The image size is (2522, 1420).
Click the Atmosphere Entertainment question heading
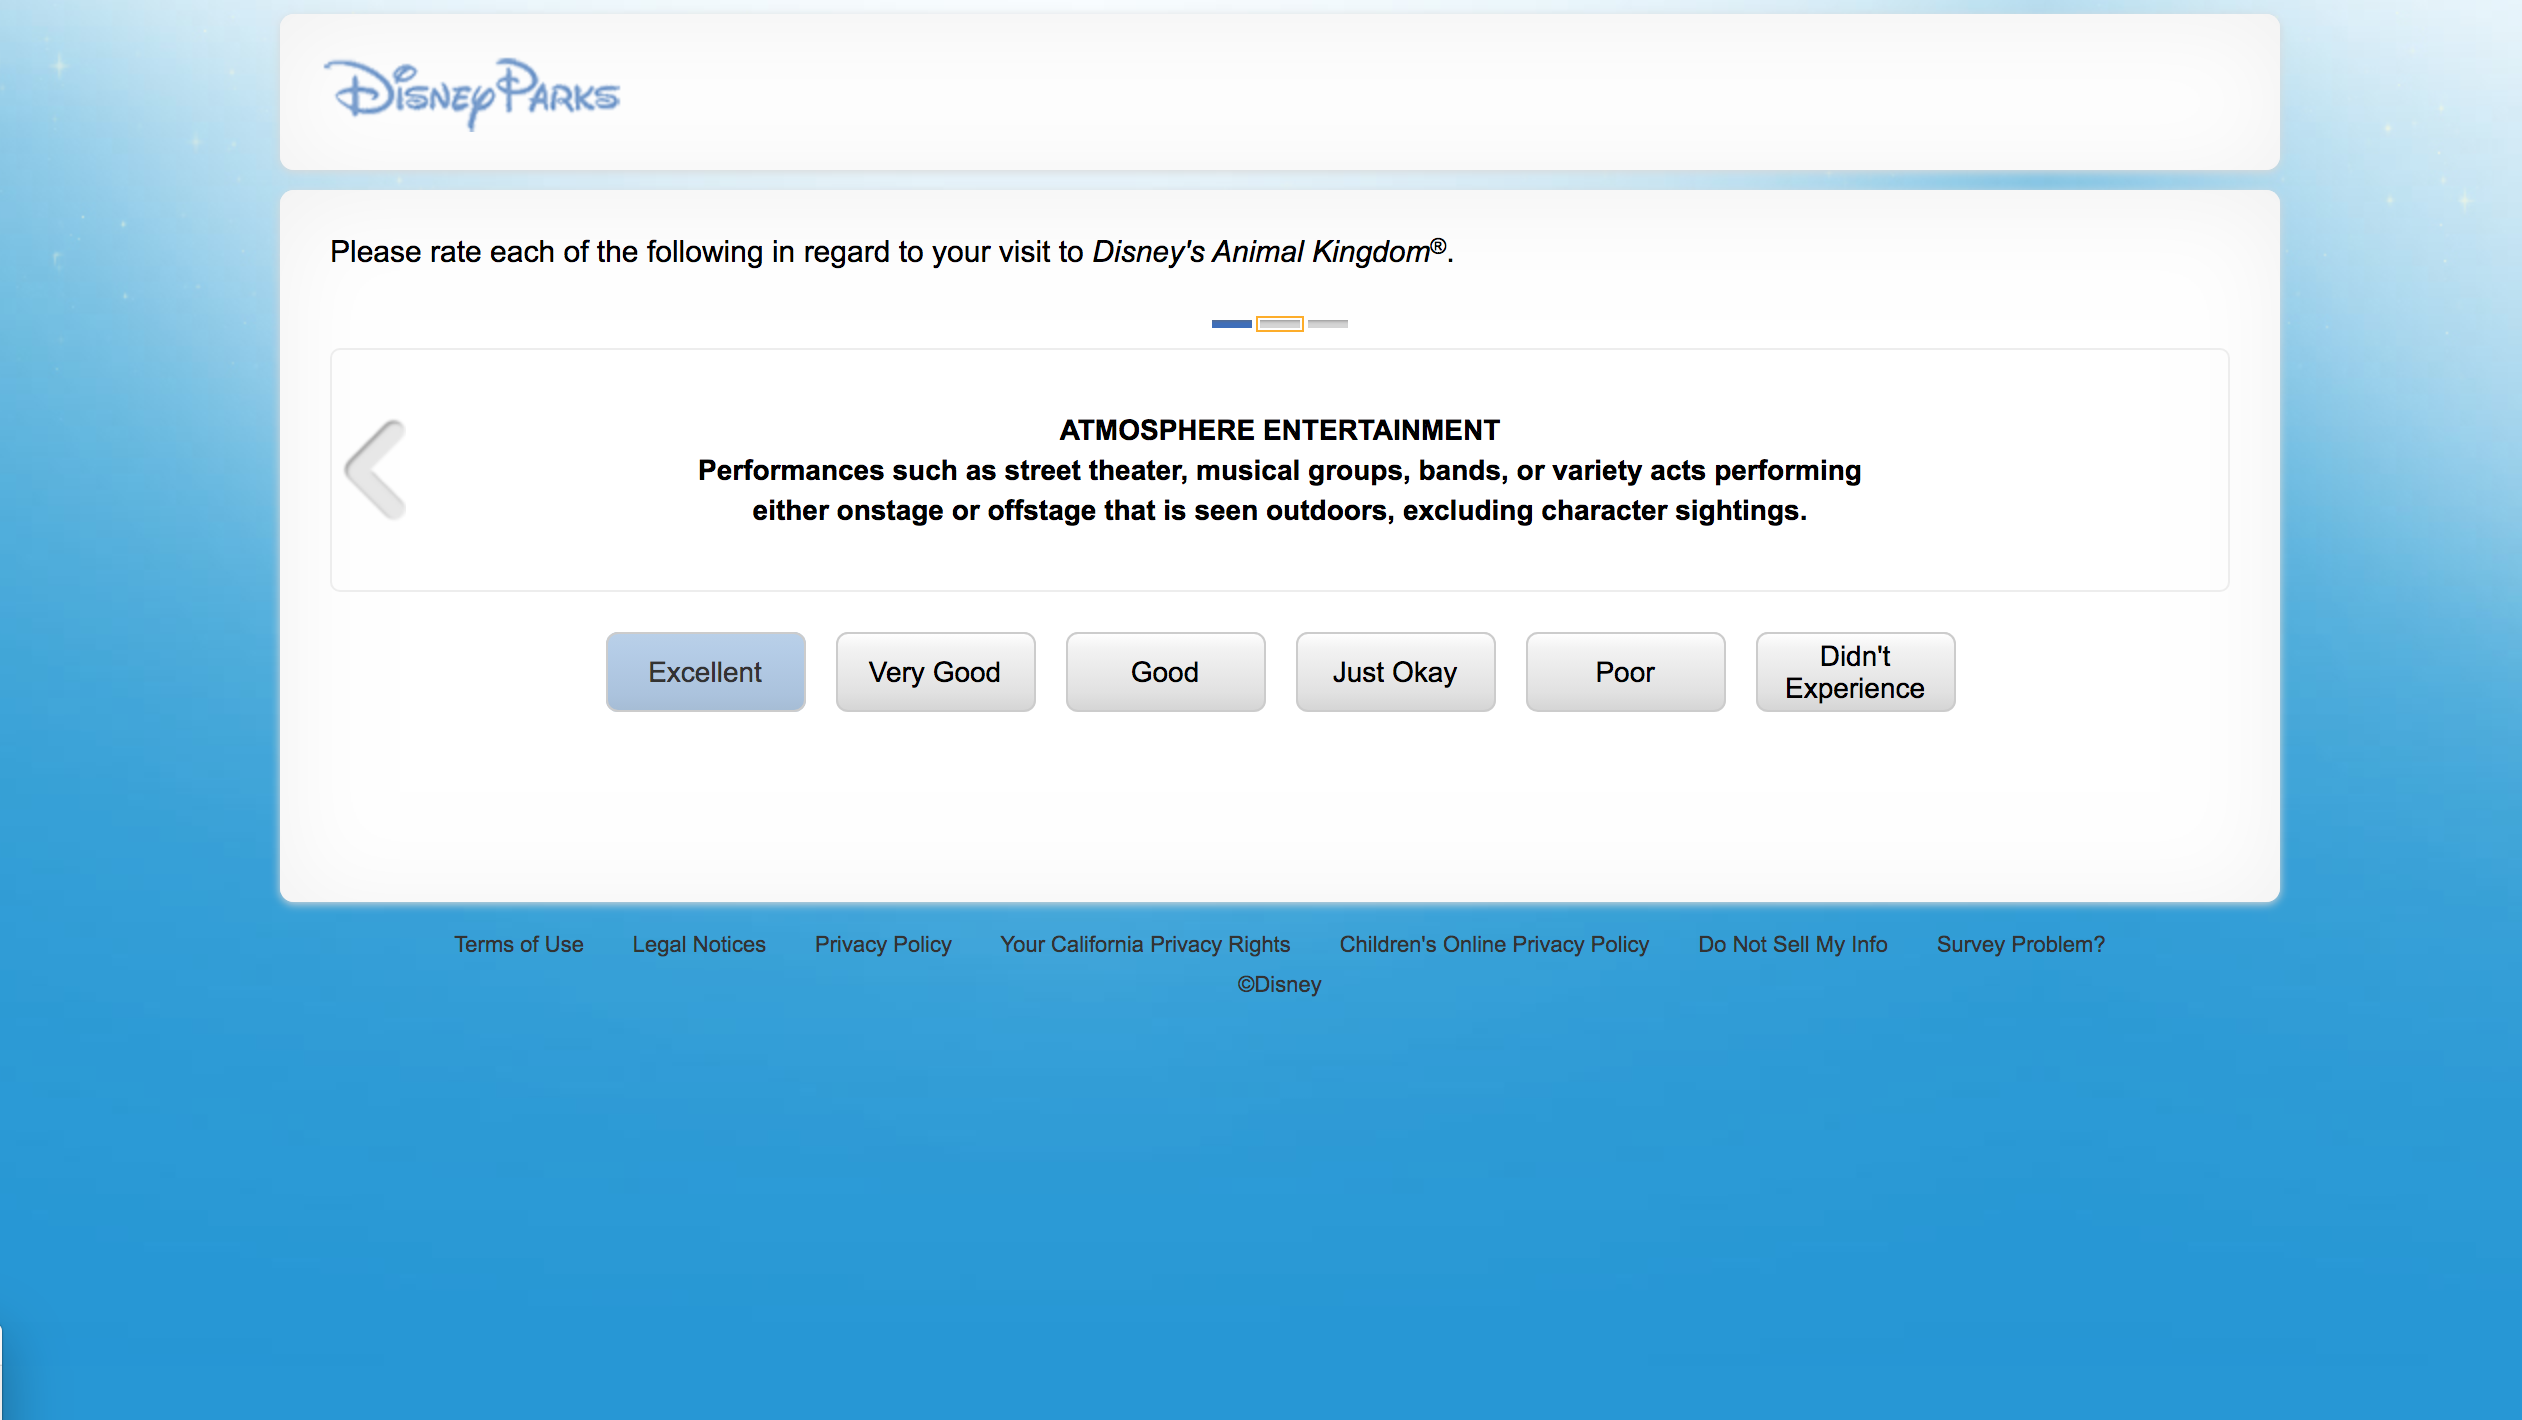[x=1279, y=430]
